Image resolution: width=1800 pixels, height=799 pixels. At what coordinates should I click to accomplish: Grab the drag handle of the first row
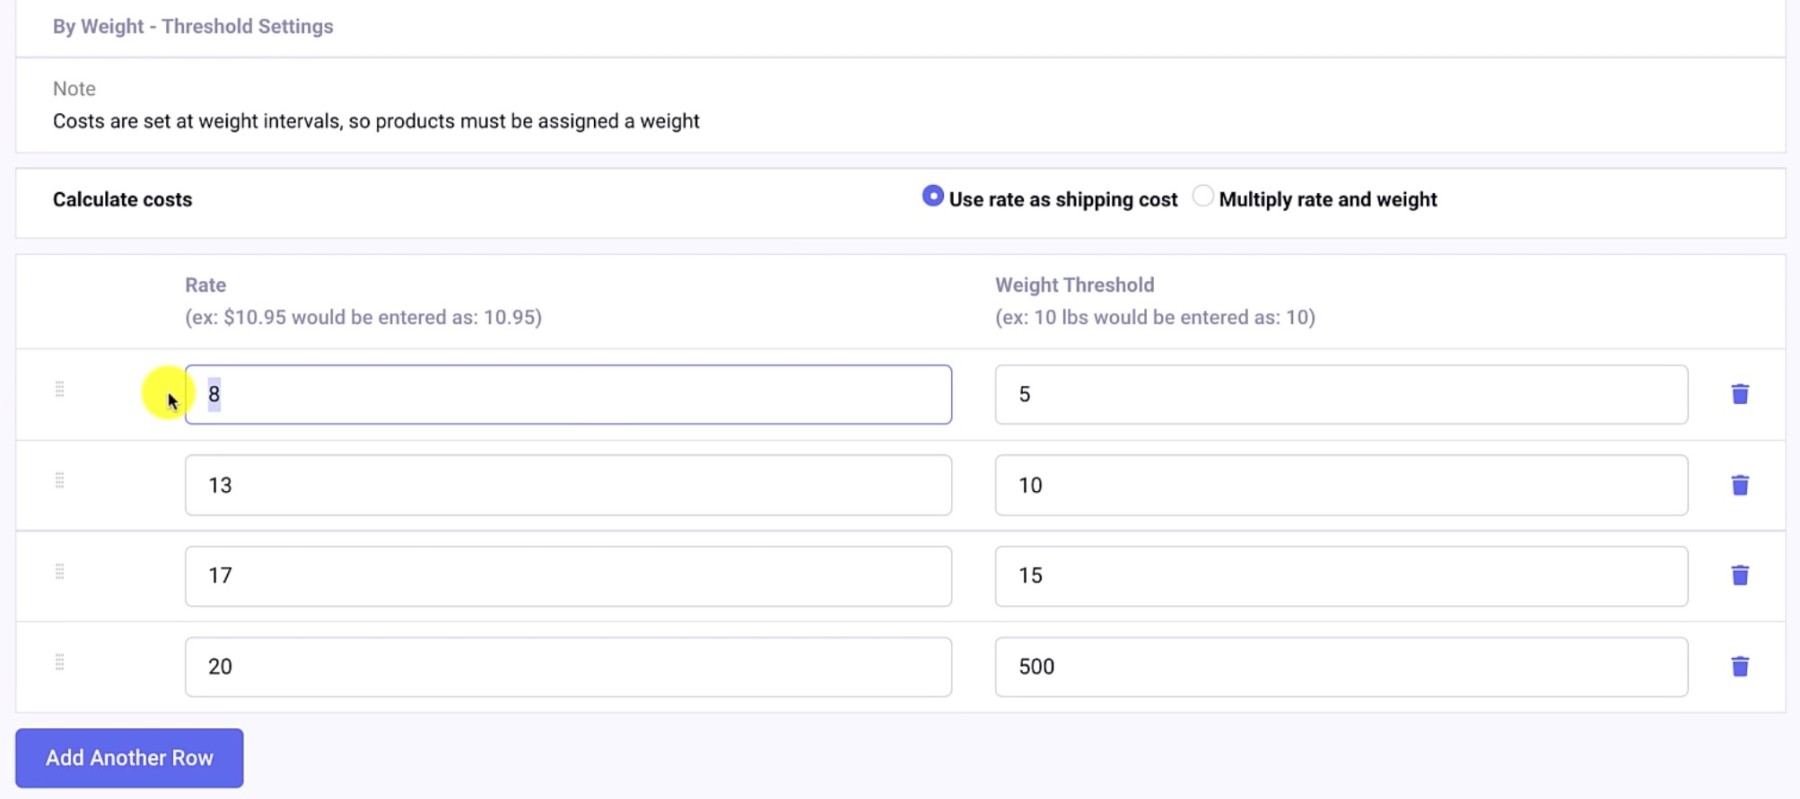(60, 390)
